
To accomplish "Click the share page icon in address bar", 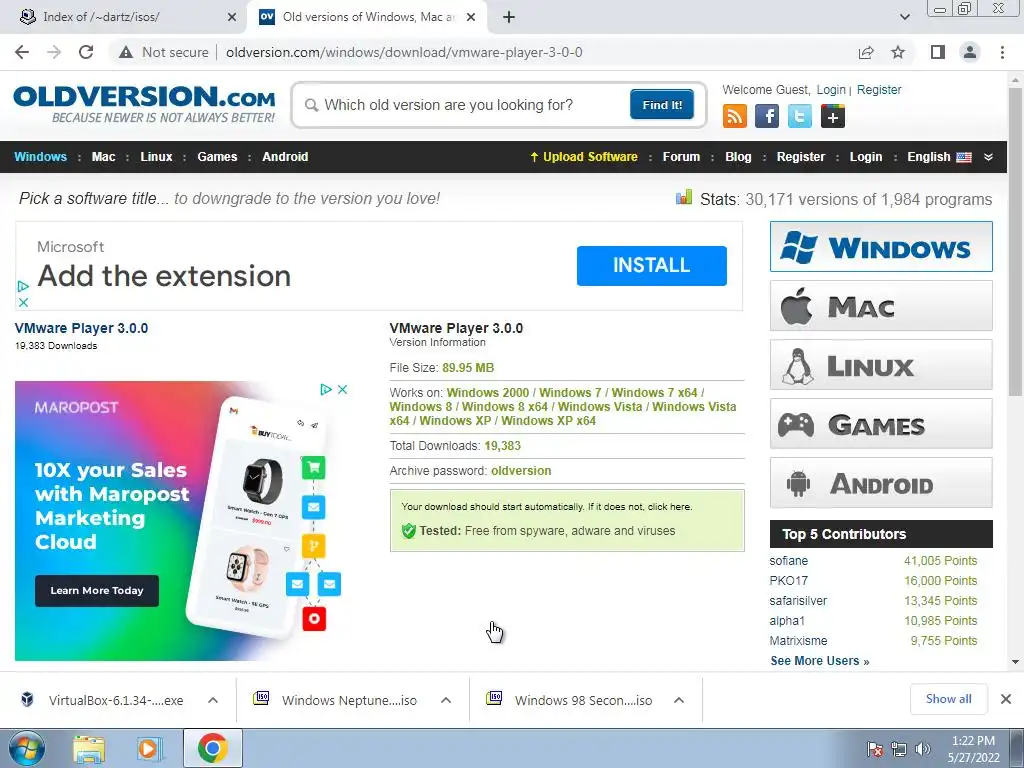I will [x=866, y=52].
